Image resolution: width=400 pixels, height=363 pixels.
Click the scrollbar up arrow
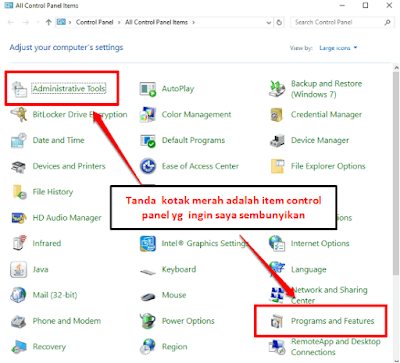[x=396, y=68]
